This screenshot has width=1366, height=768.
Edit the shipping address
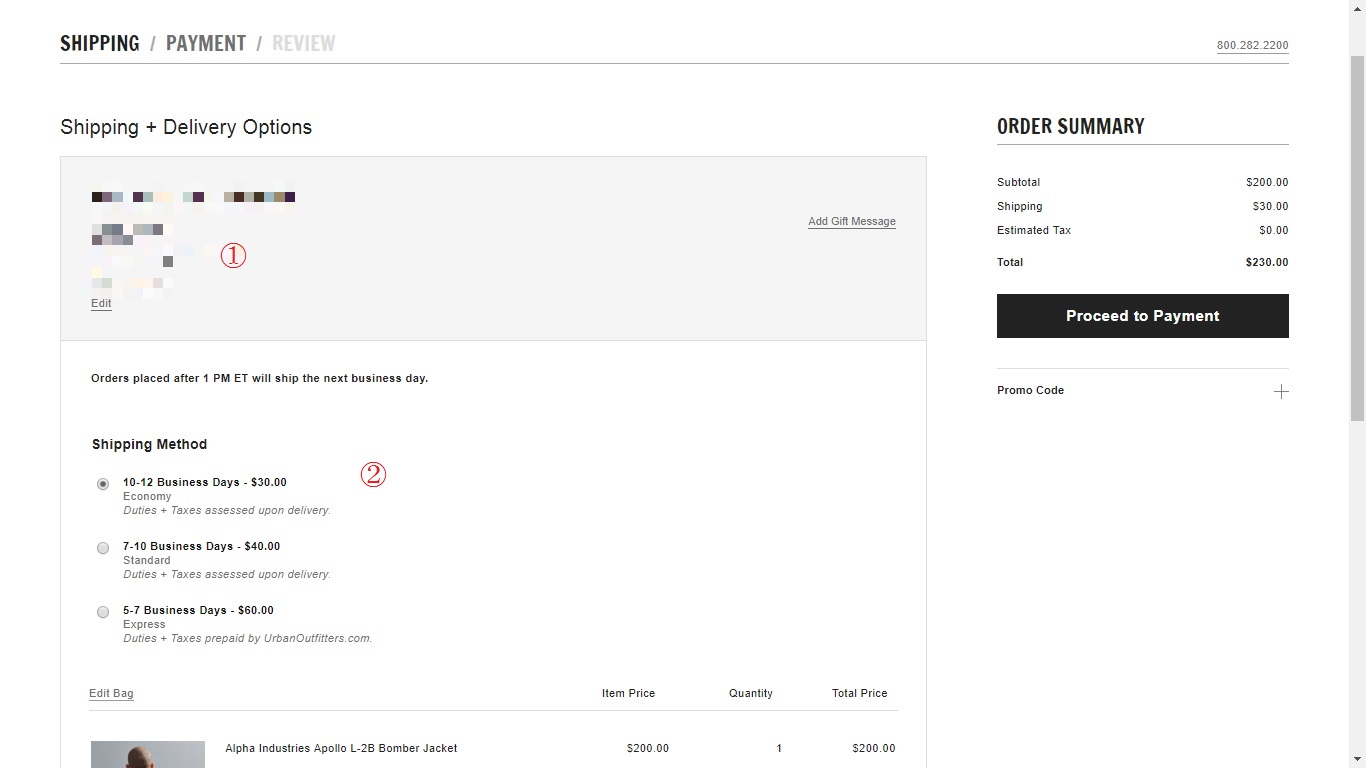[x=101, y=304]
